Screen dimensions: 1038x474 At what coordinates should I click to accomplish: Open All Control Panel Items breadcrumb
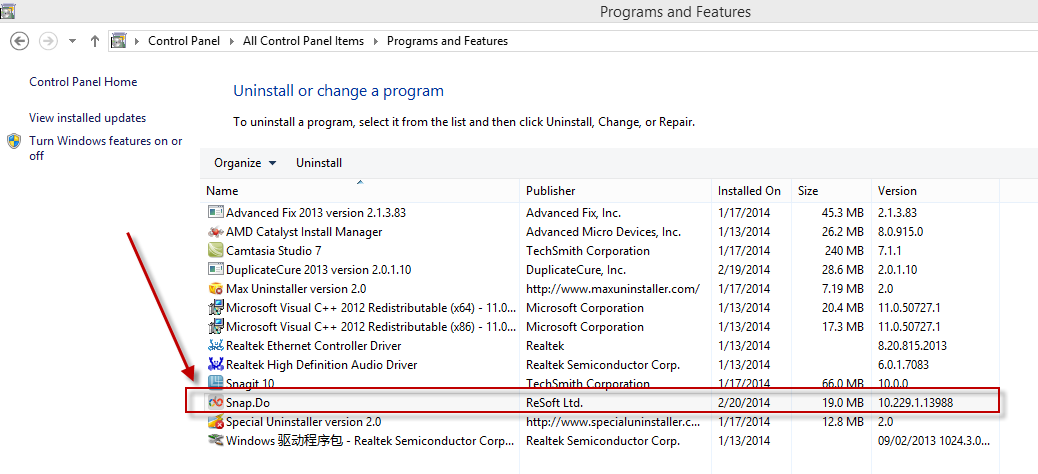click(x=303, y=41)
